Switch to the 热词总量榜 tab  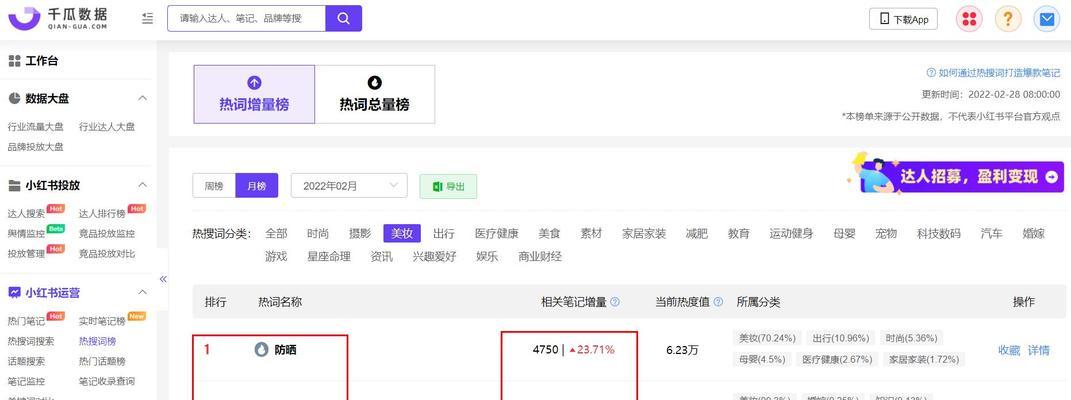(375, 94)
